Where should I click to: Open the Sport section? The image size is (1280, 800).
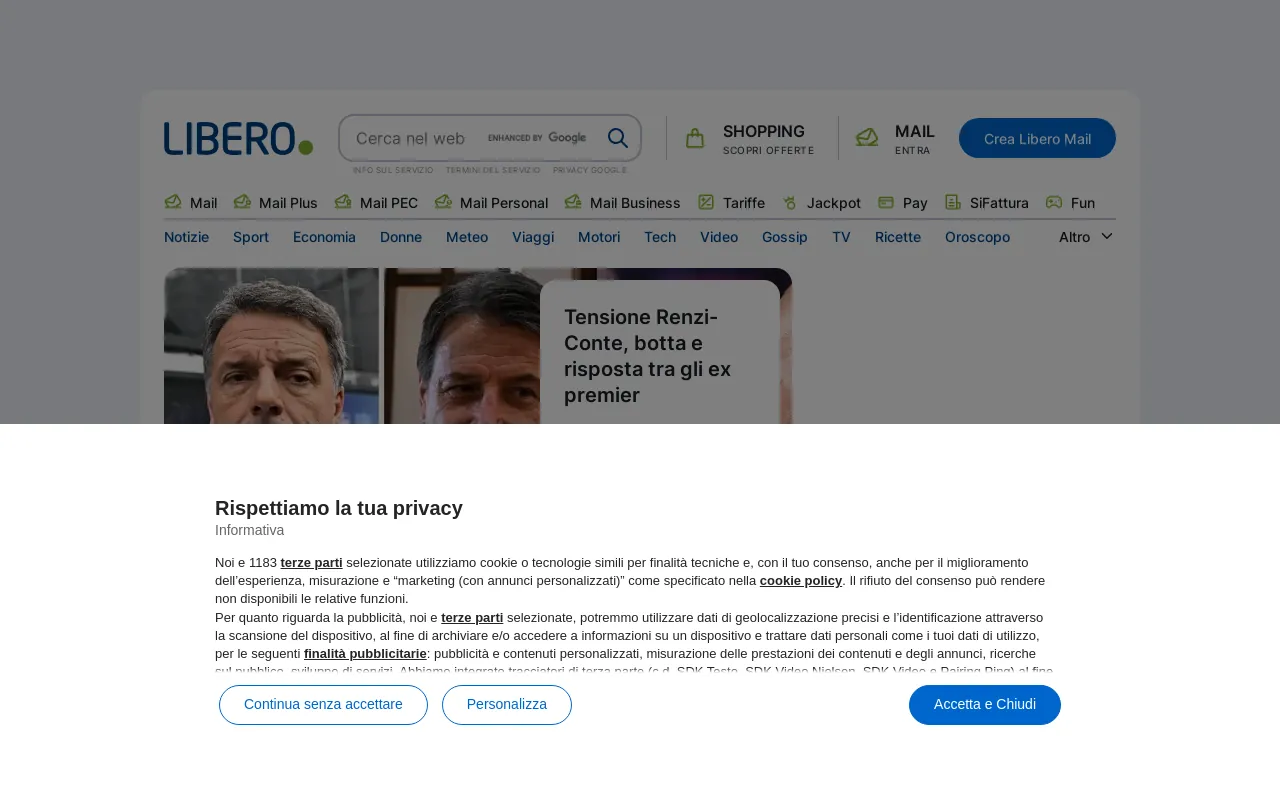[x=251, y=237]
